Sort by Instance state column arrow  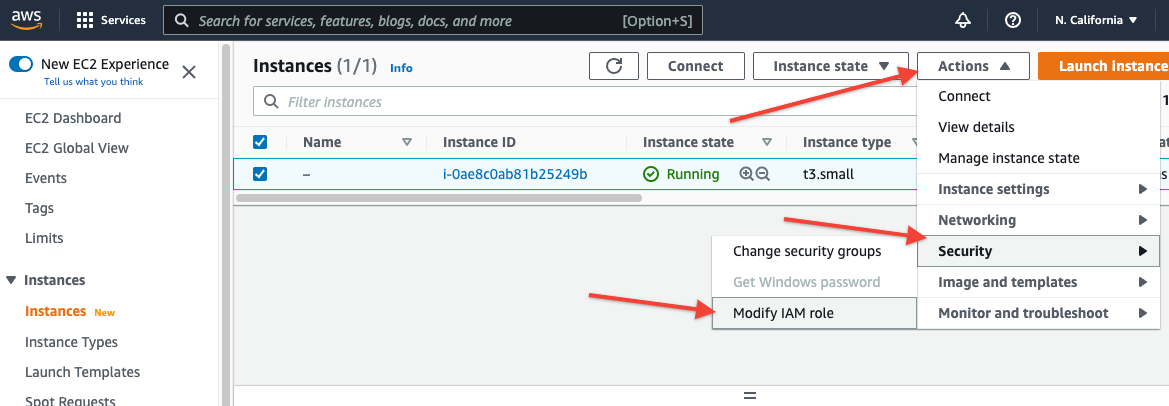[x=766, y=142]
